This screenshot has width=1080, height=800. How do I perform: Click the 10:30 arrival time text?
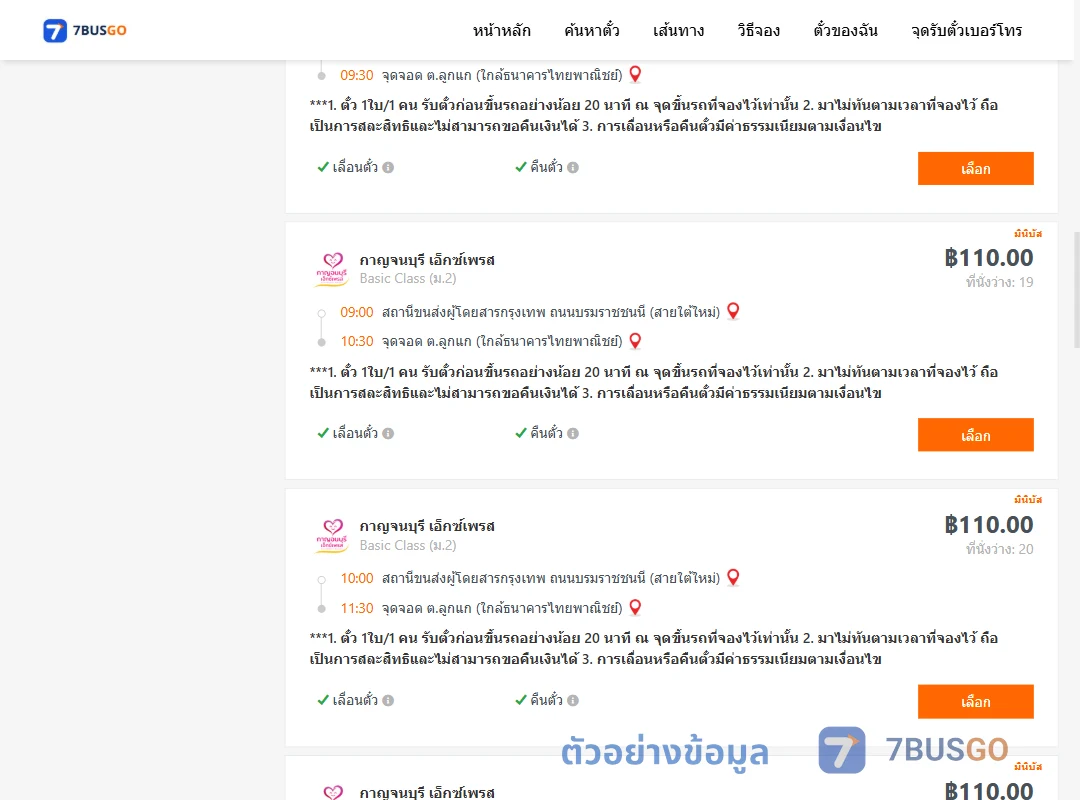coord(357,342)
